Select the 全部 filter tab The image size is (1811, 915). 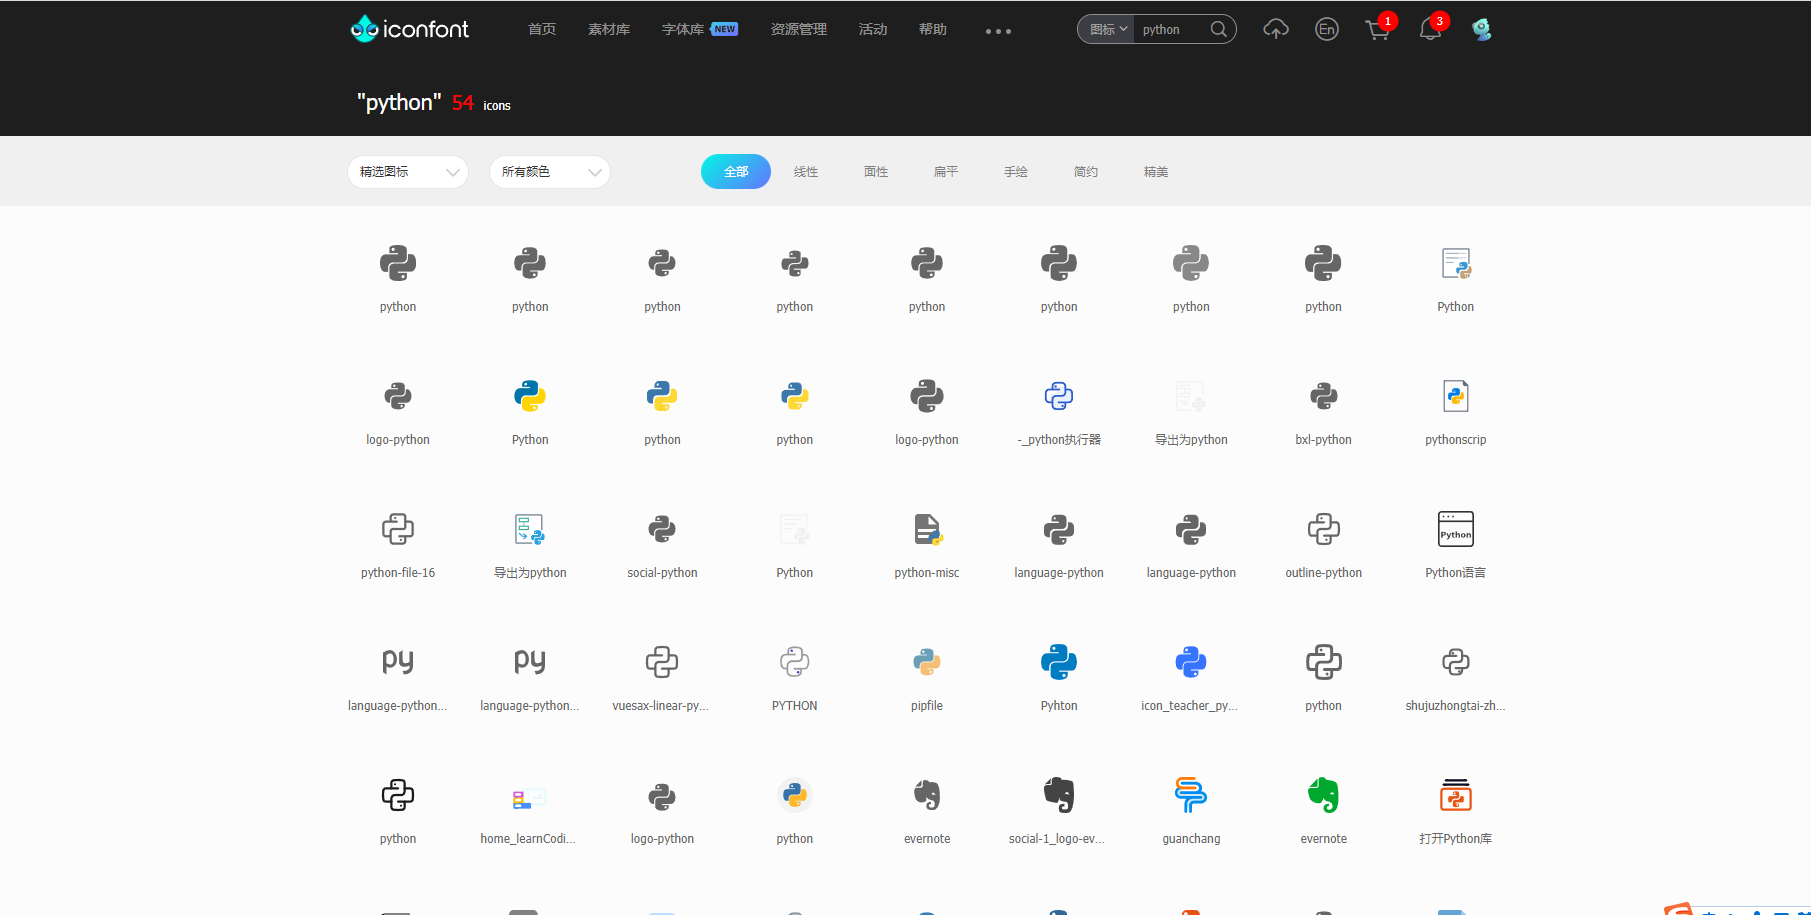[736, 172]
